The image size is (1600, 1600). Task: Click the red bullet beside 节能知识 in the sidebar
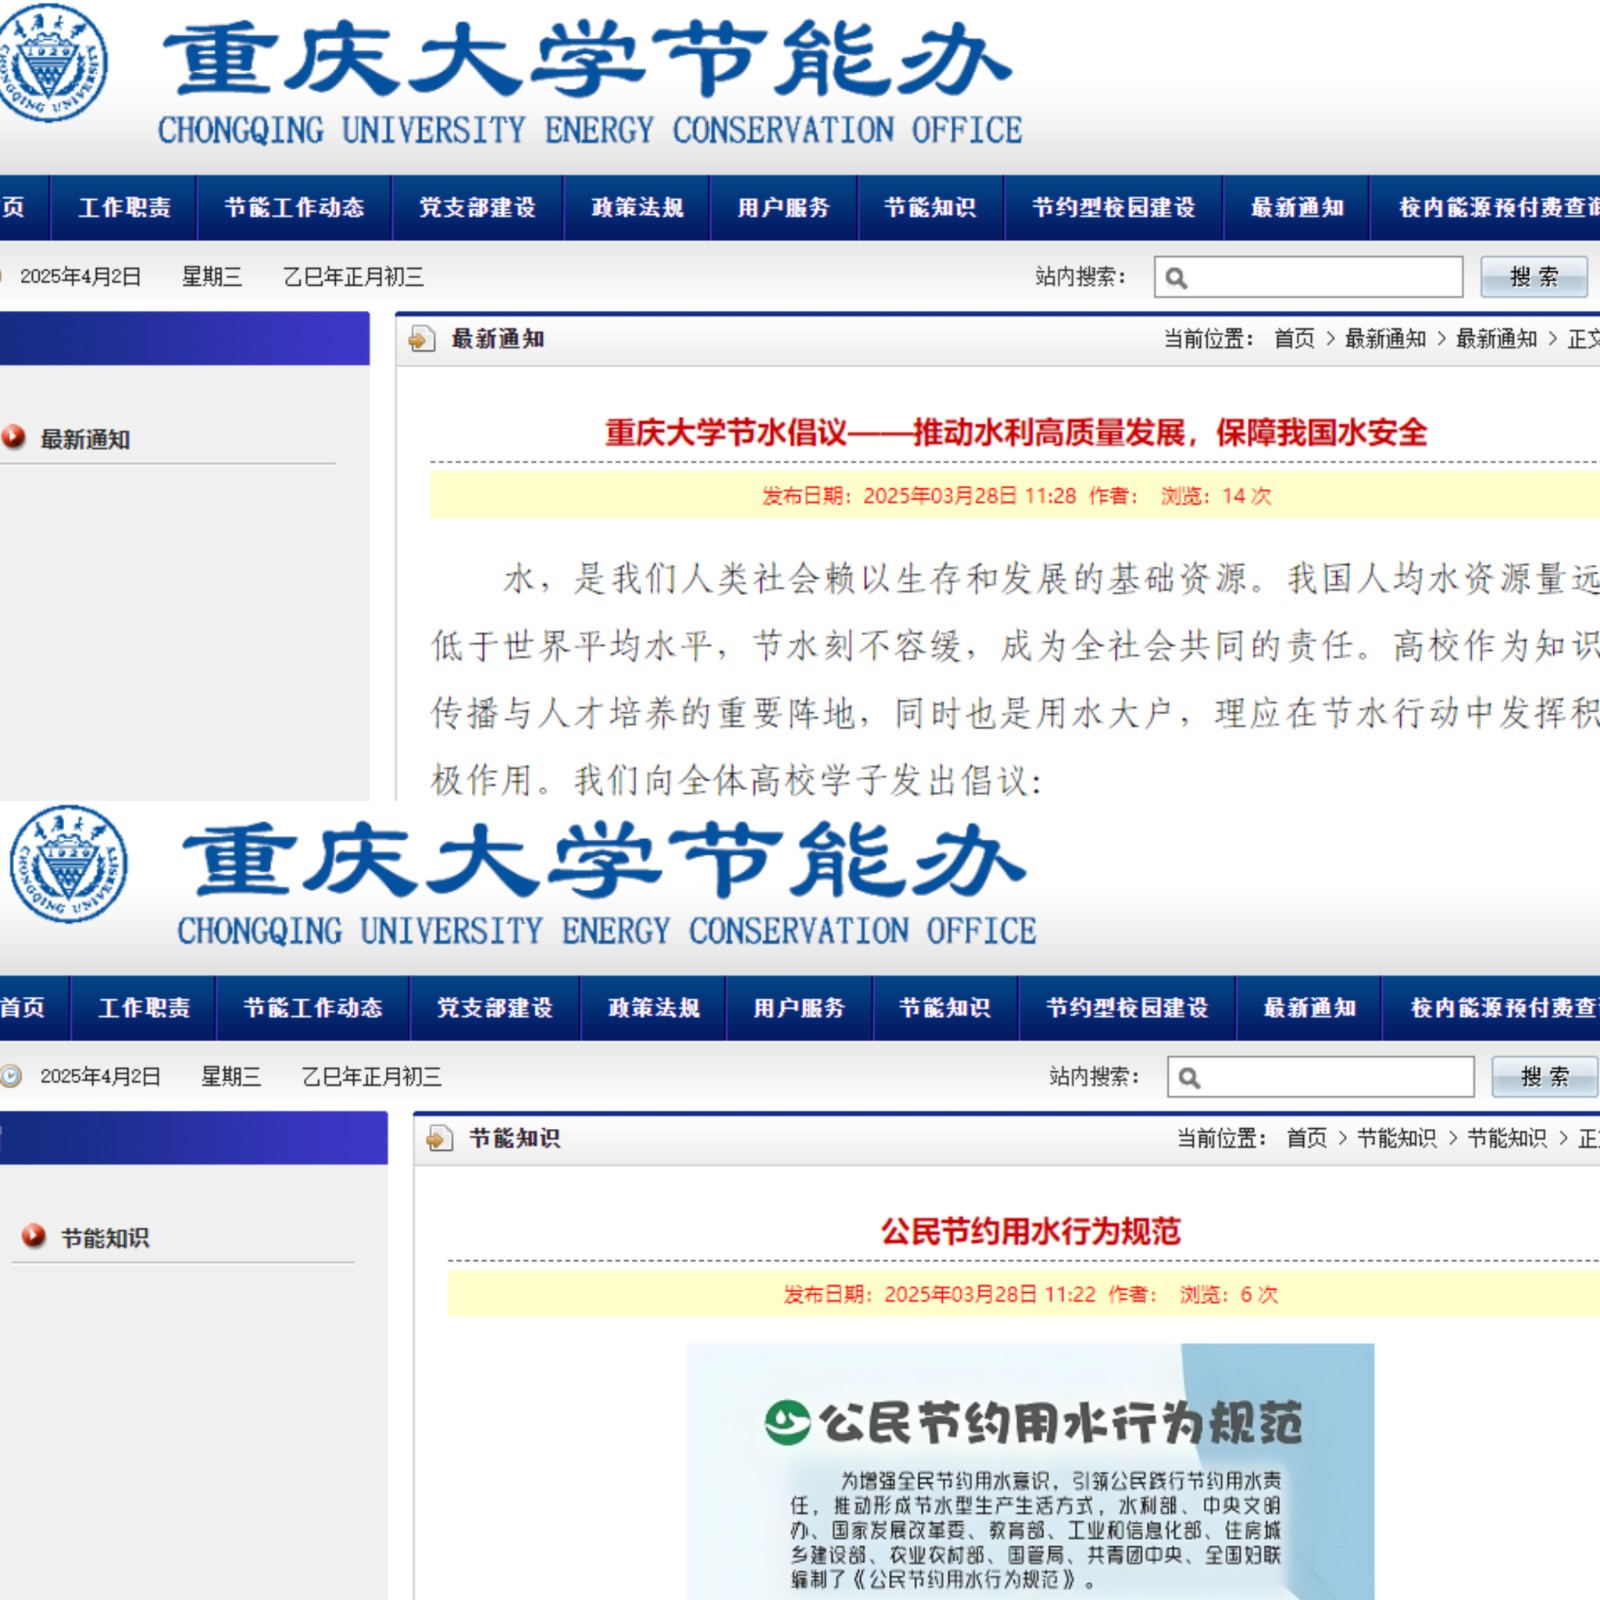click(x=34, y=1236)
